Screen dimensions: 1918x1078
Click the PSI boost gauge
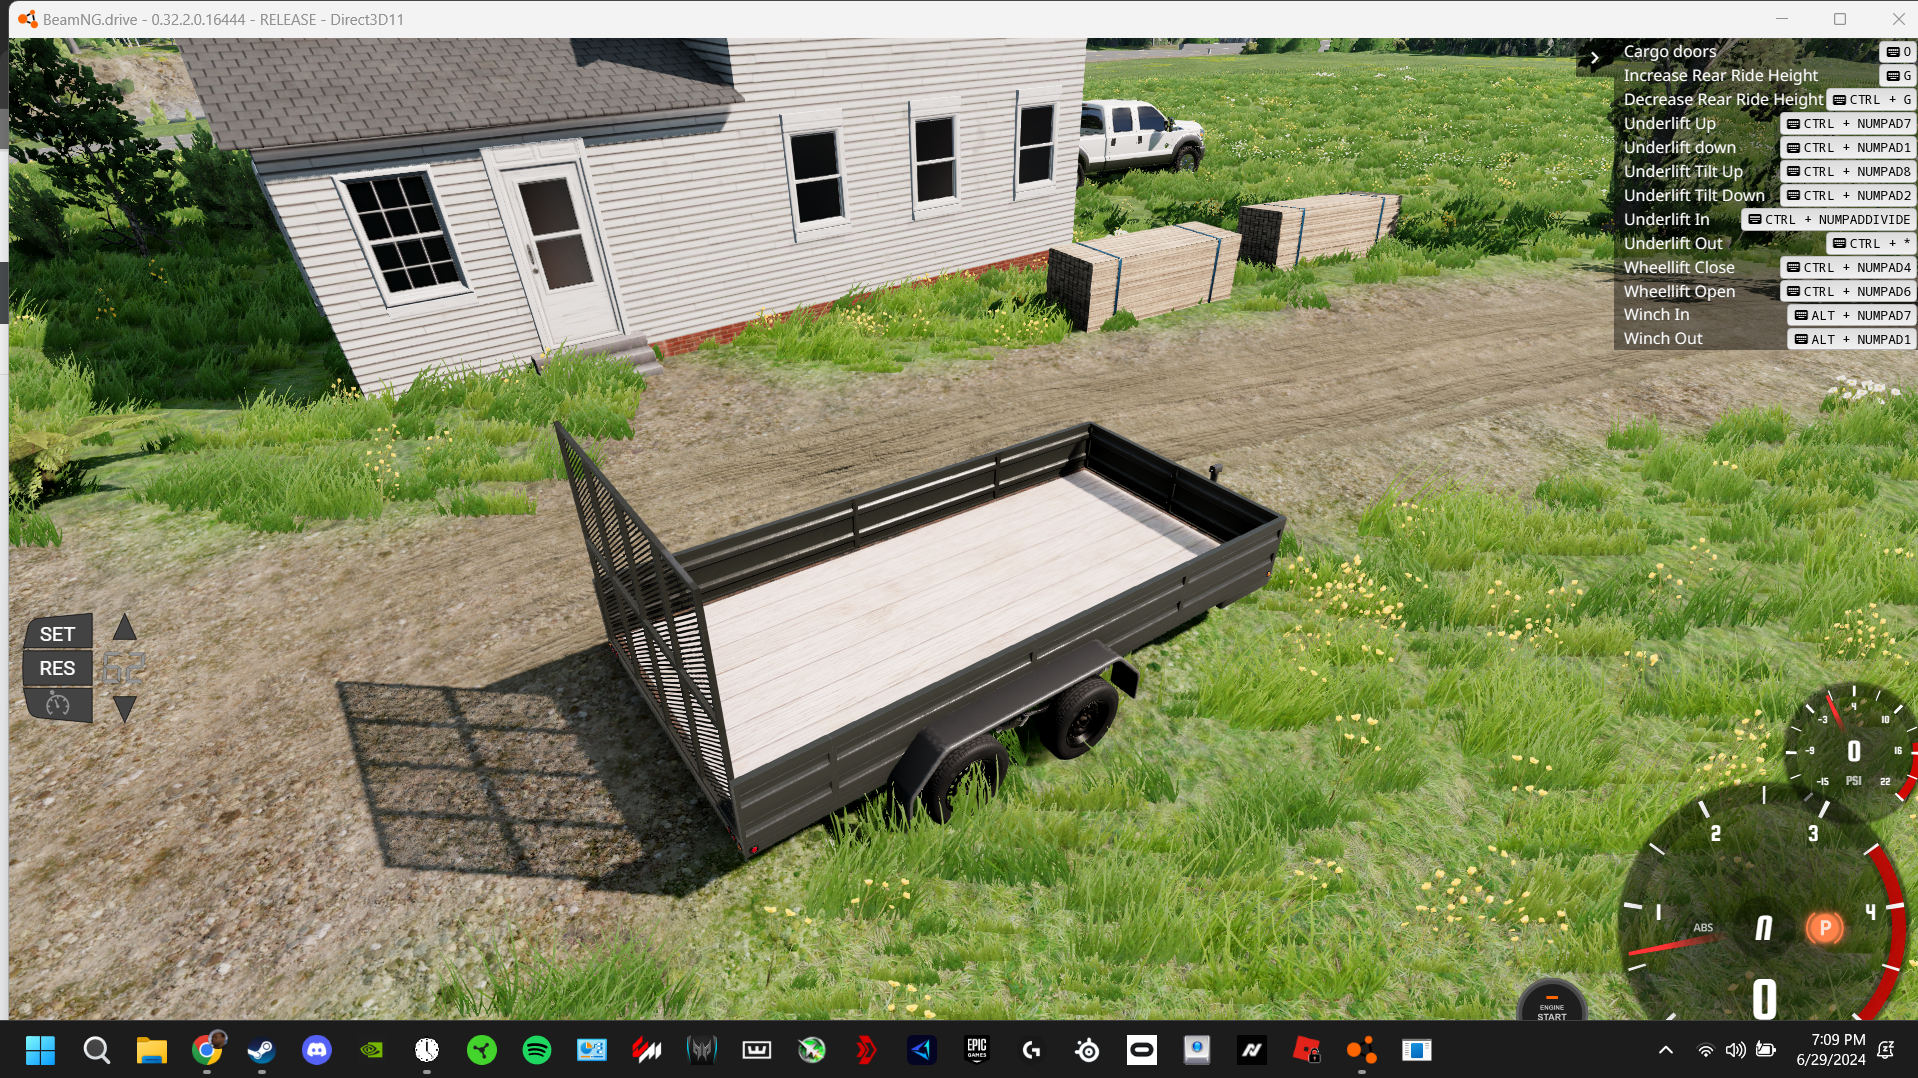(x=1852, y=750)
